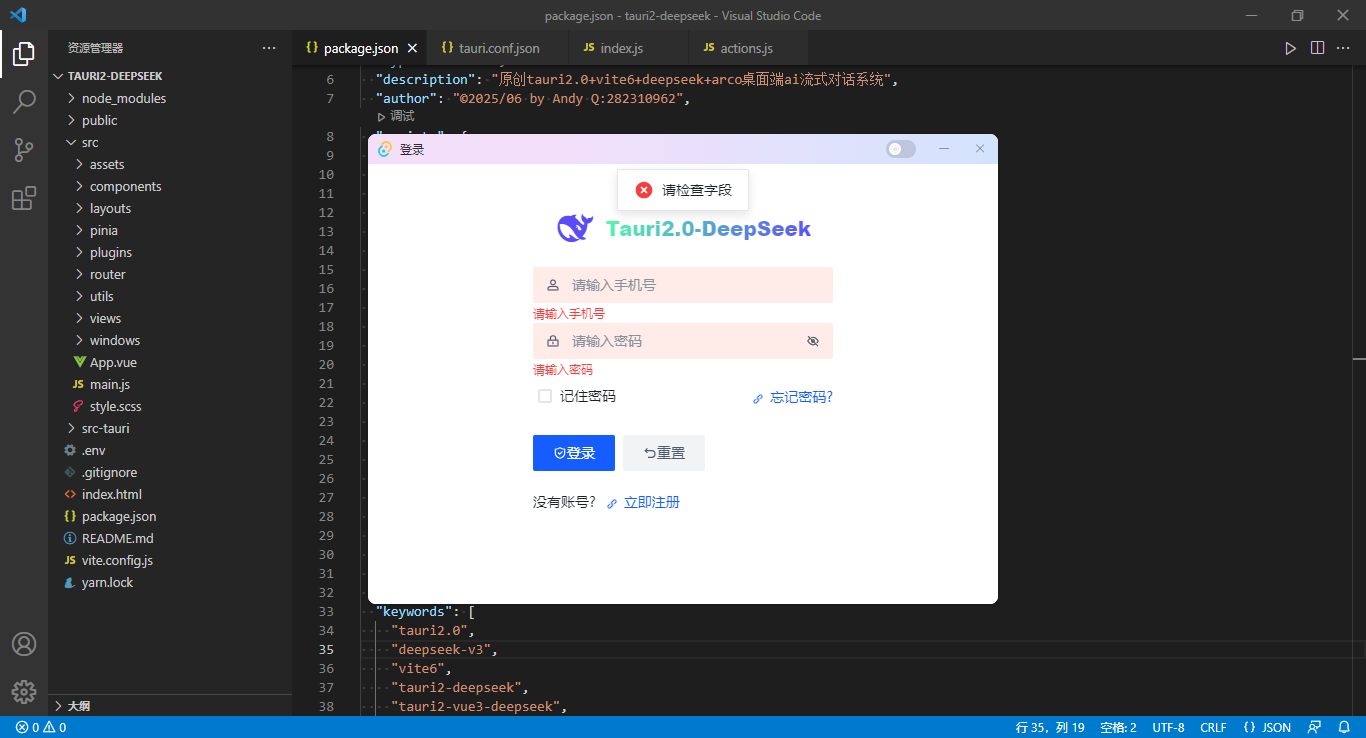Click the Run play icon in editor toolbar
This screenshot has width=1366, height=738.
(1291, 48)
